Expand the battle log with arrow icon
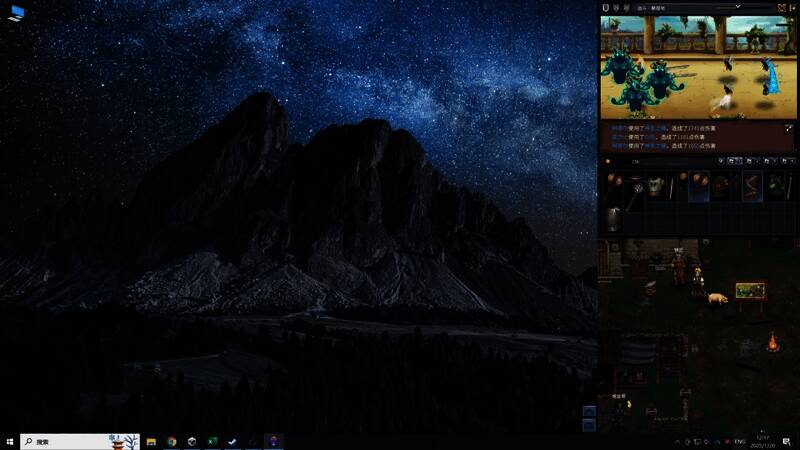The image size is (800, 450). click(x=788, y=128)
